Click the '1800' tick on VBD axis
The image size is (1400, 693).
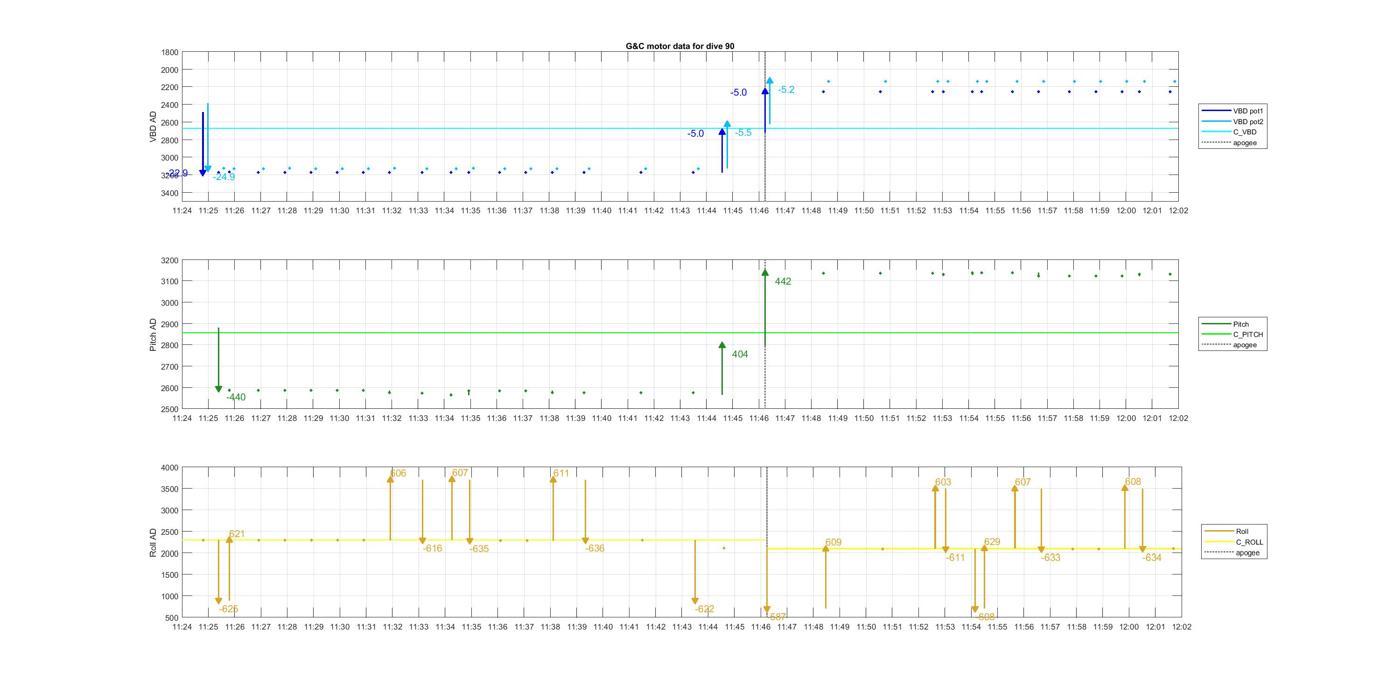click(x=170, y=52)
